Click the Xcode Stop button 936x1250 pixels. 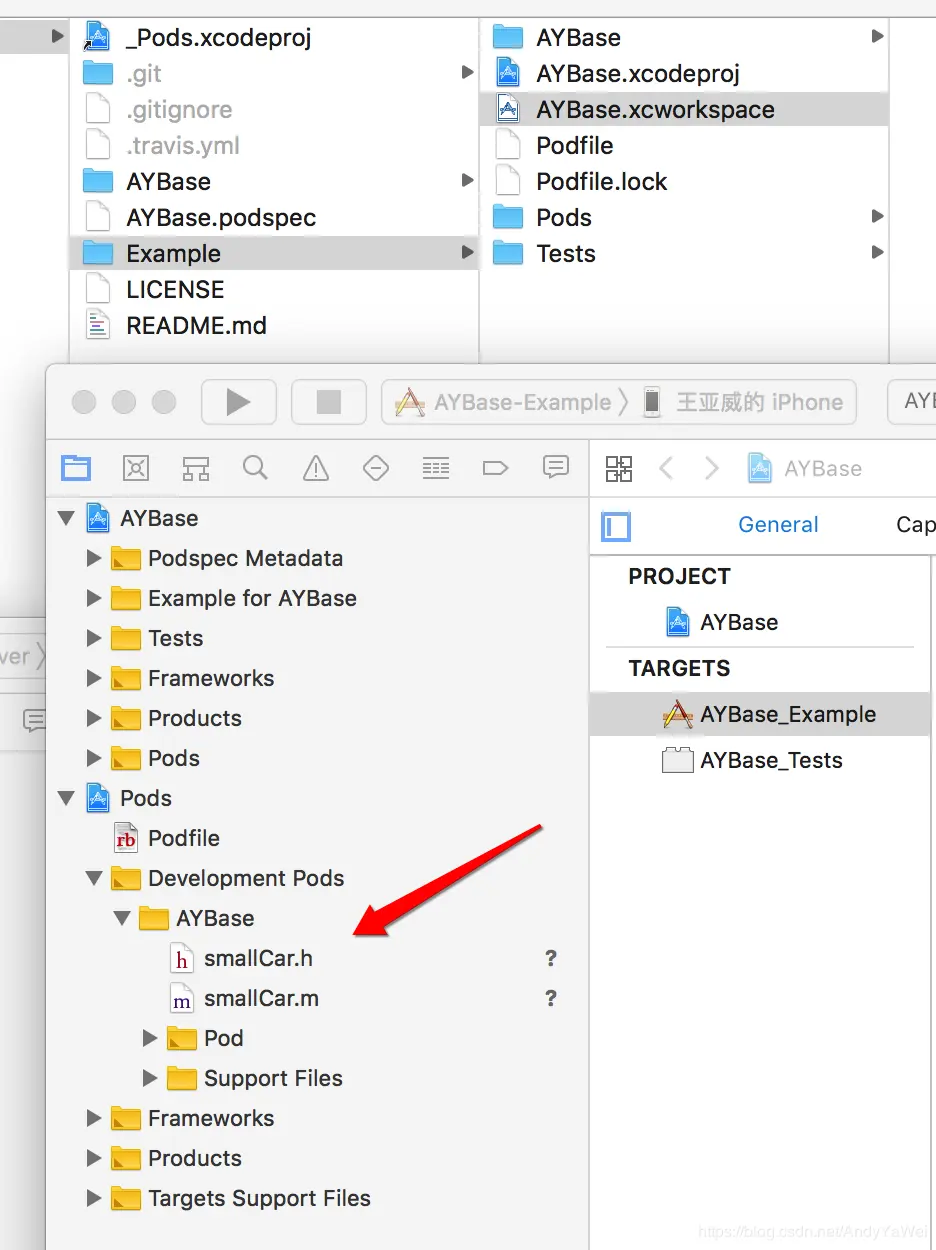tap(328, 402)
